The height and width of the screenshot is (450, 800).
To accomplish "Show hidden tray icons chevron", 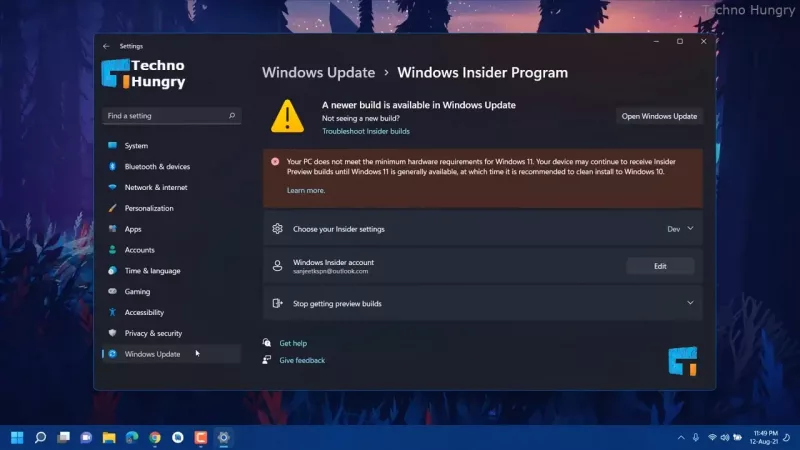I will pyautogui.click(x=681, y=438).
